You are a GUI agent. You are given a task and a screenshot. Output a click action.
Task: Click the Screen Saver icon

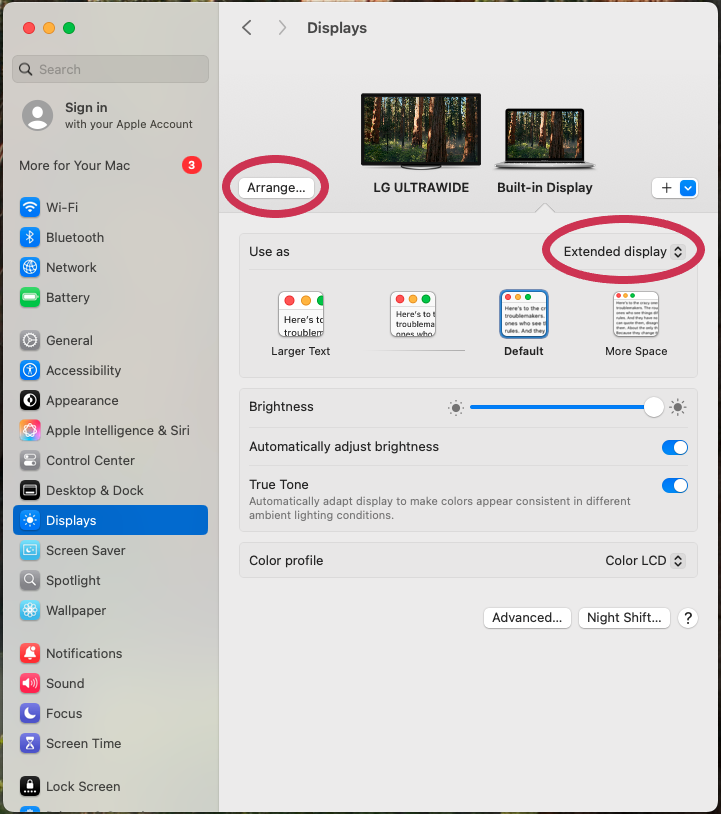(x=30, y=550)
